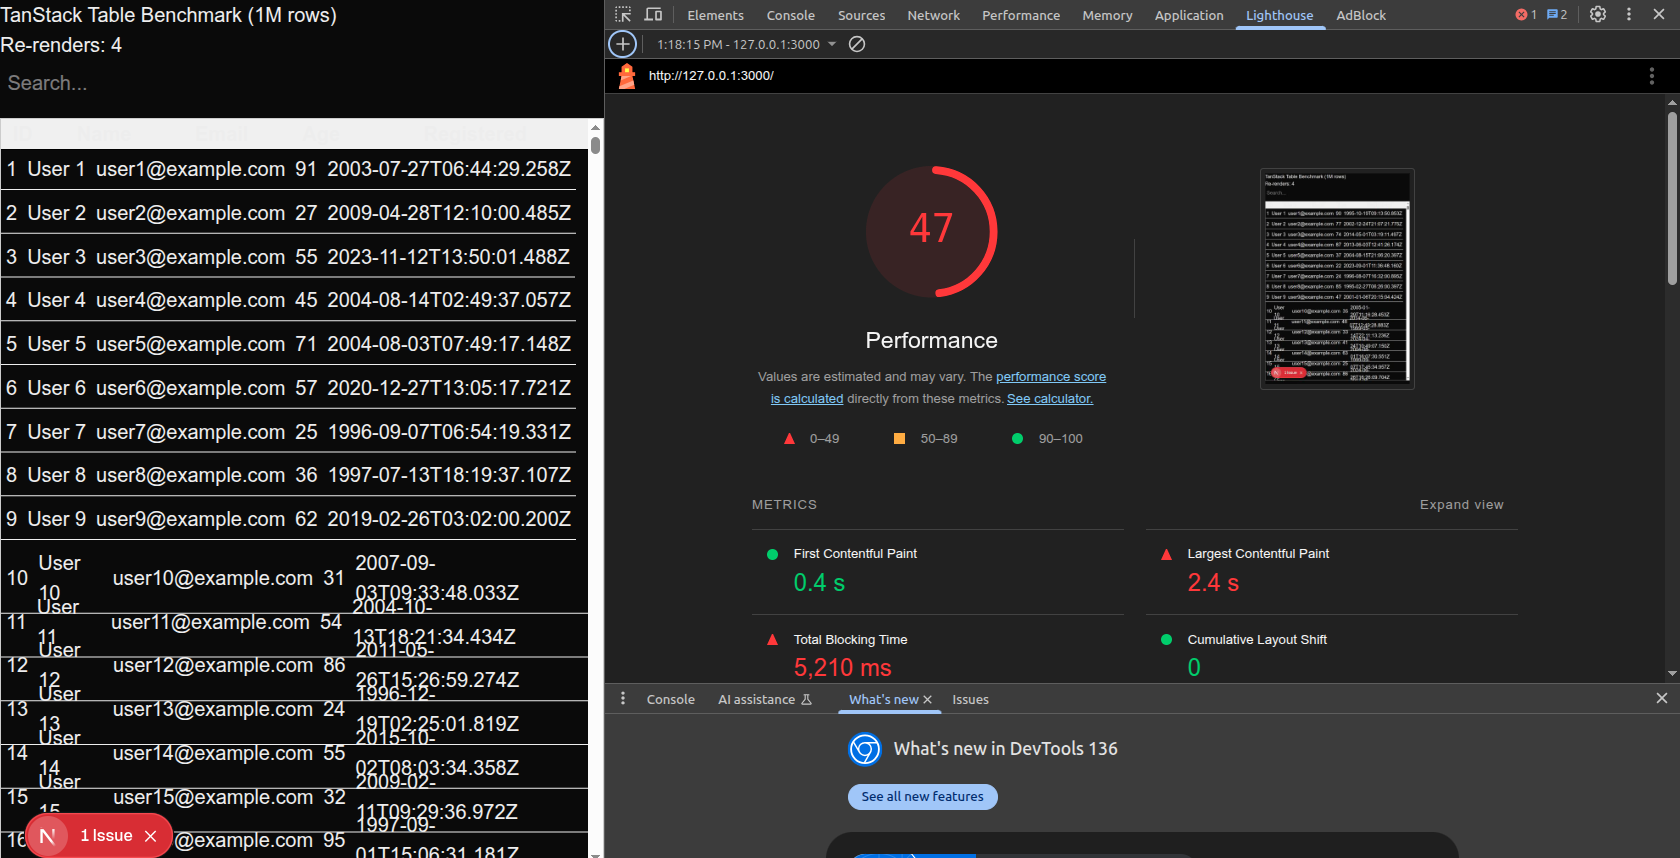
Task: Click the red error count badge
Action: (1526, 14)
